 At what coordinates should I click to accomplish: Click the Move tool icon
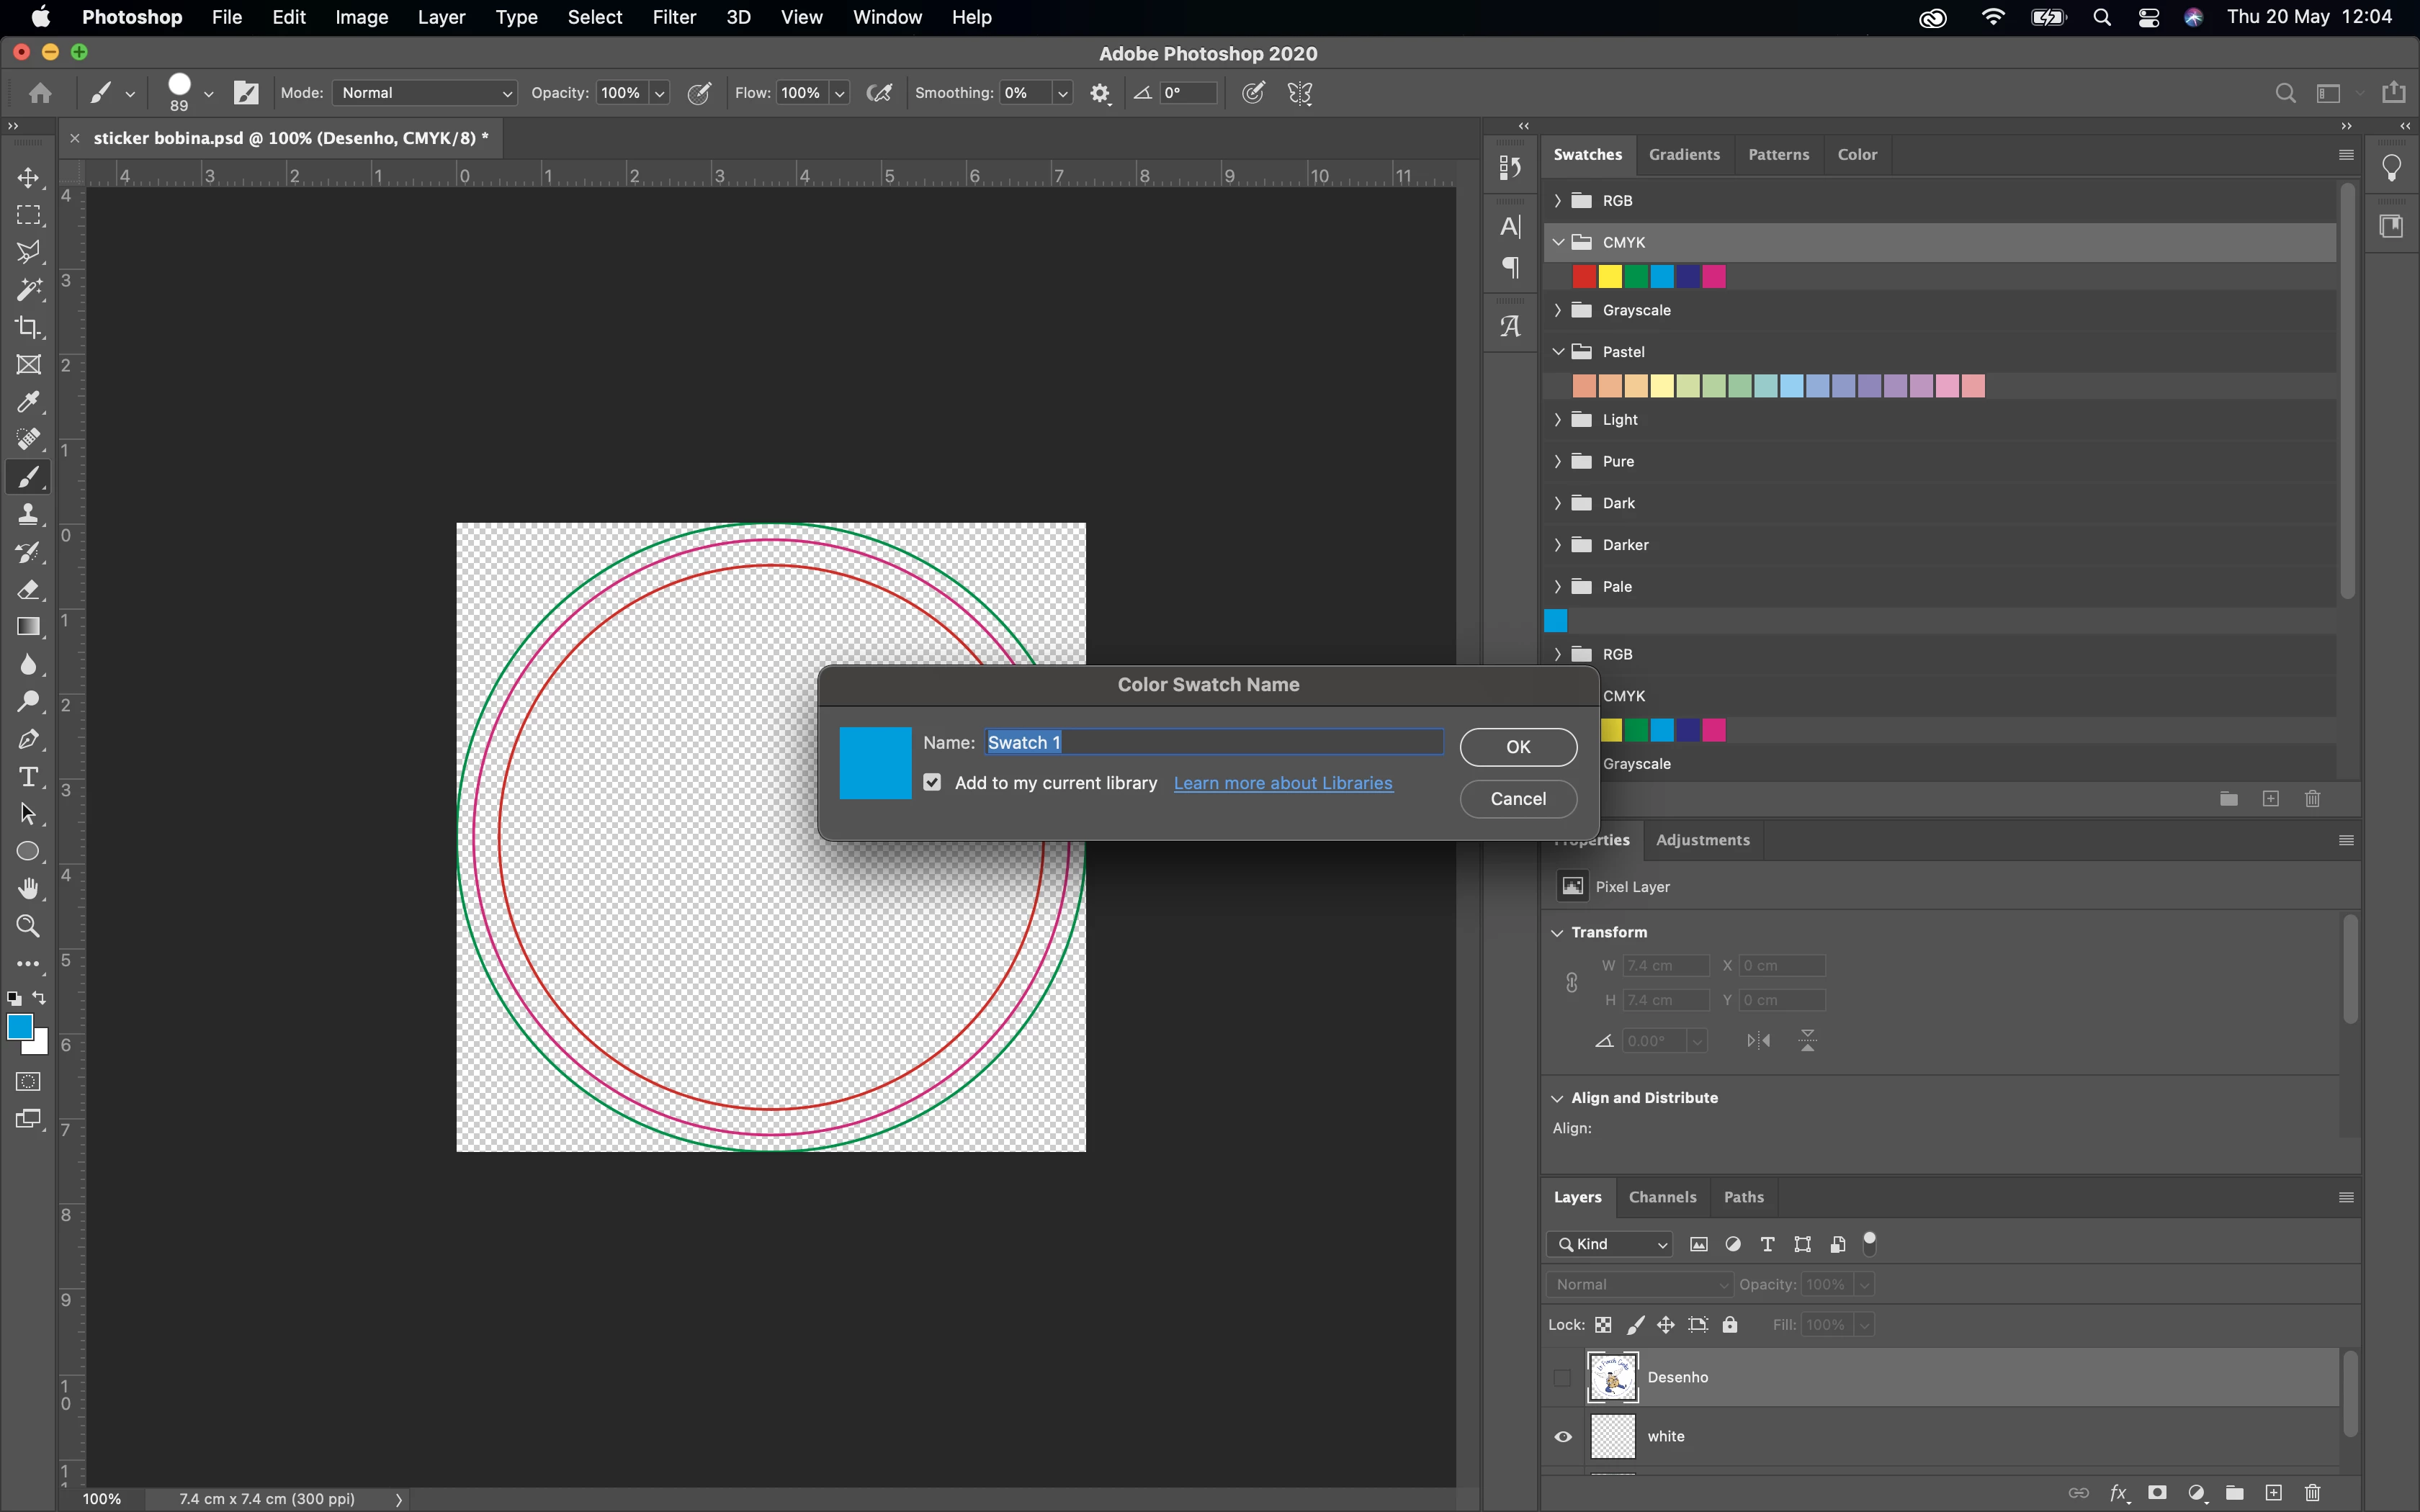(28, 178)
